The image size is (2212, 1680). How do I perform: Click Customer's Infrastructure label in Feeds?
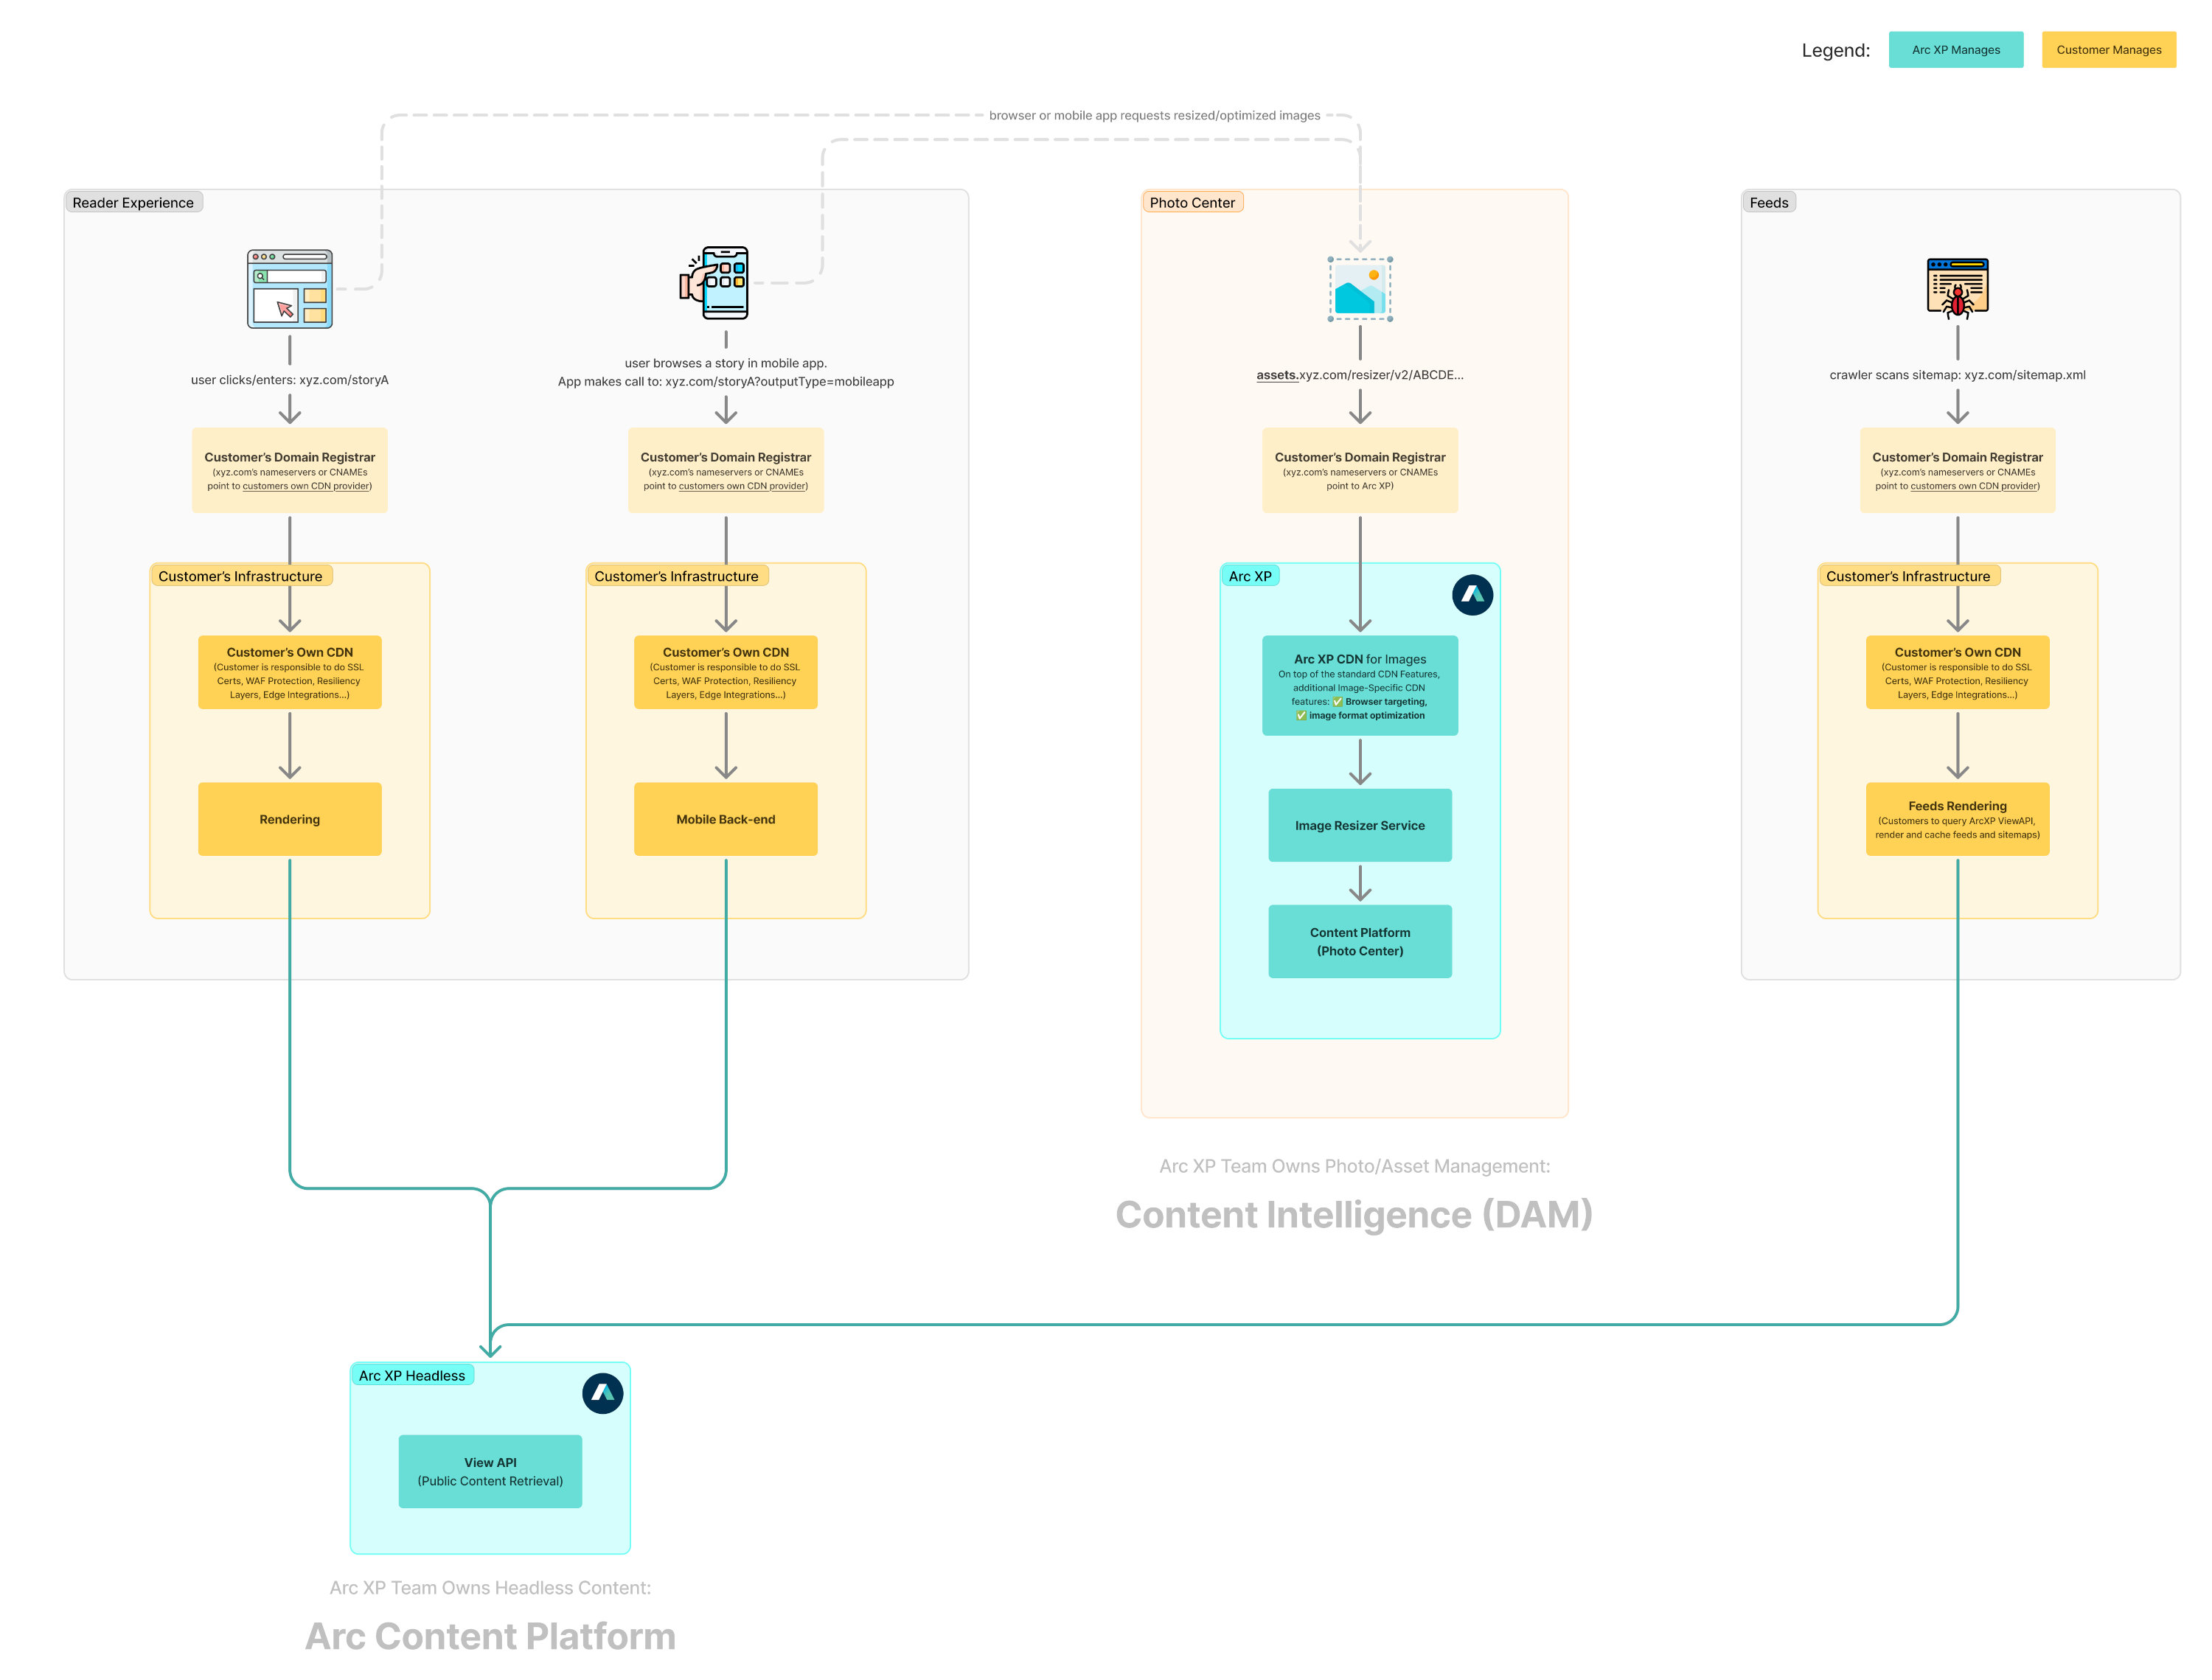click(x=1908, y=576)
